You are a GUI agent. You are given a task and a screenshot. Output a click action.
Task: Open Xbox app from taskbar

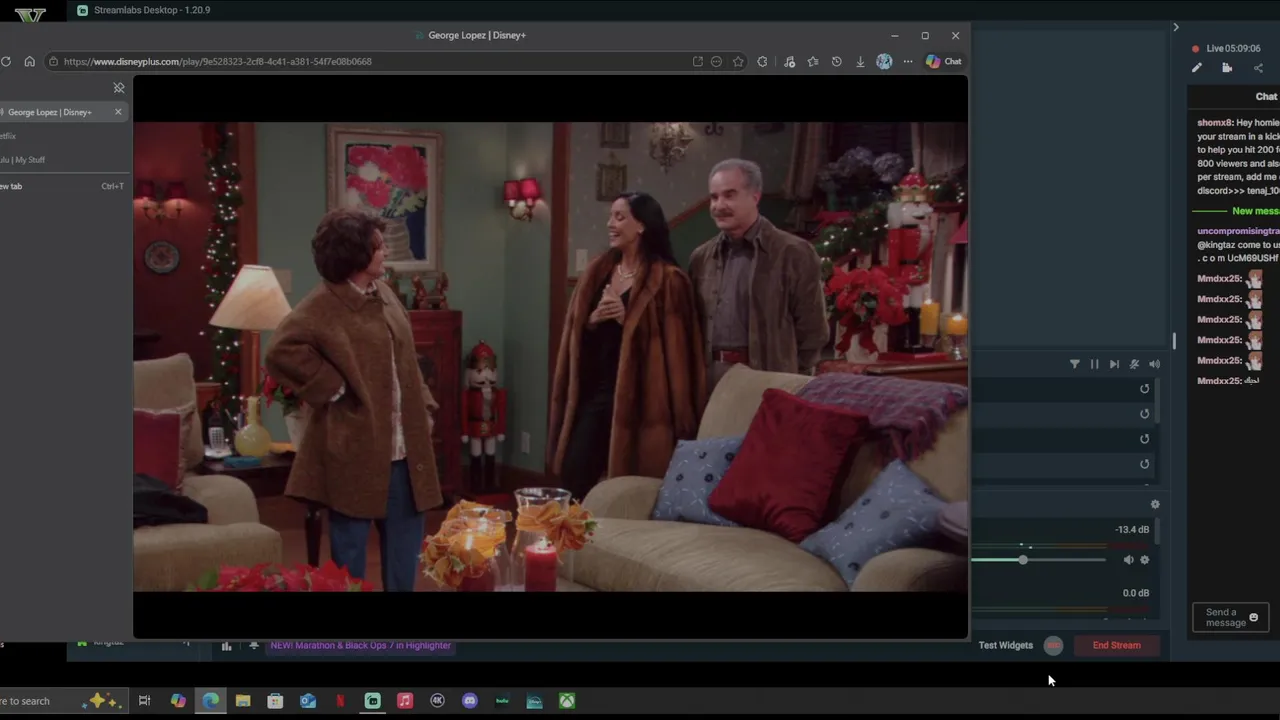pos(567,701)
